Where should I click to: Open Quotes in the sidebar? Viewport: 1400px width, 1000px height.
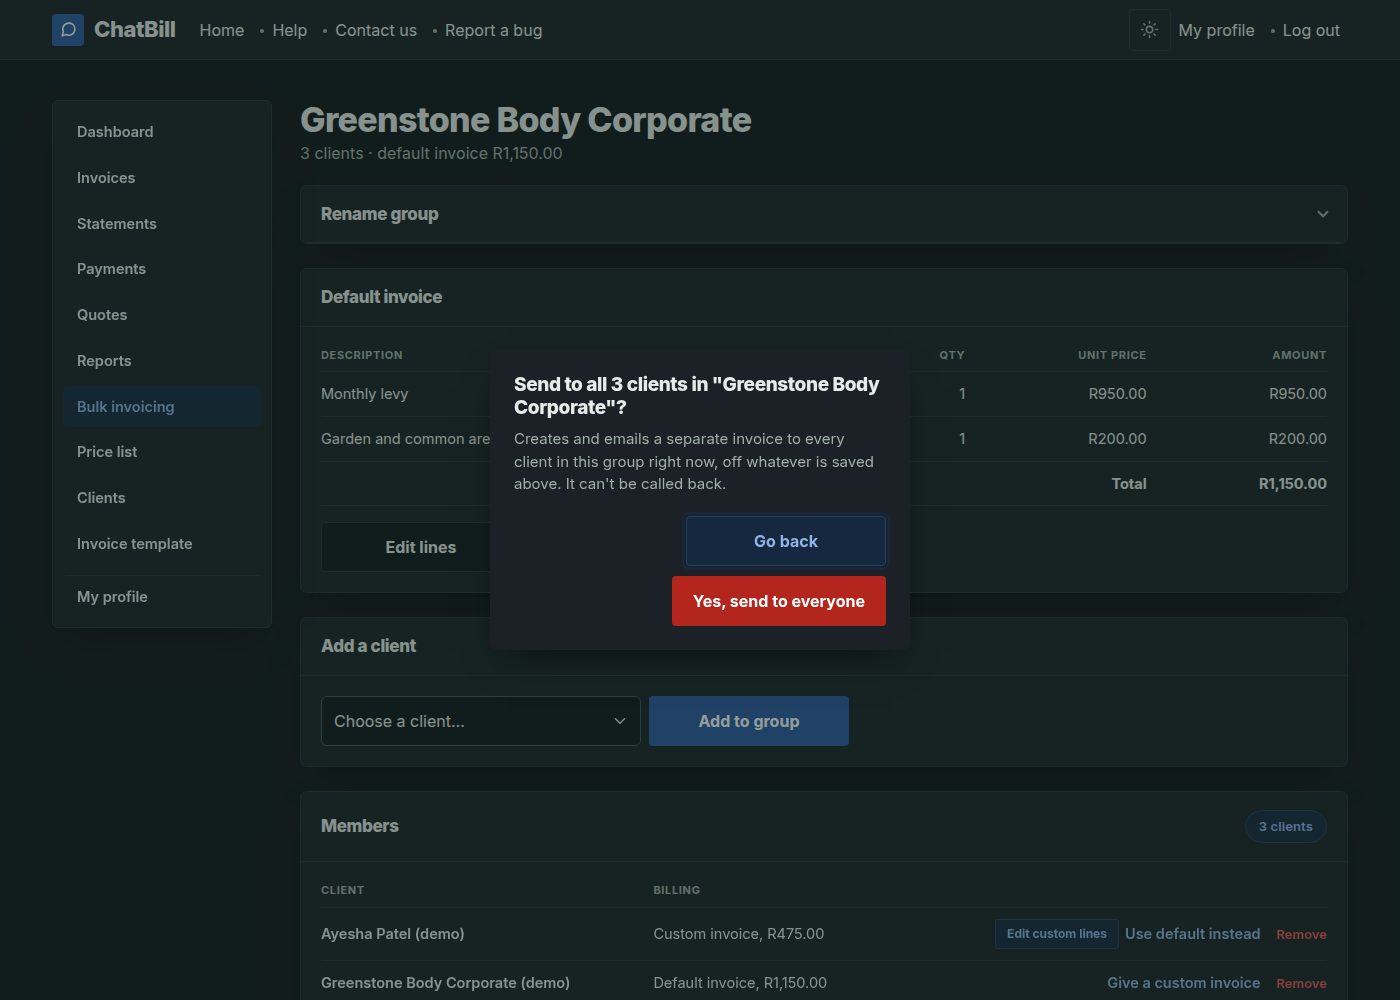(162, 315)
